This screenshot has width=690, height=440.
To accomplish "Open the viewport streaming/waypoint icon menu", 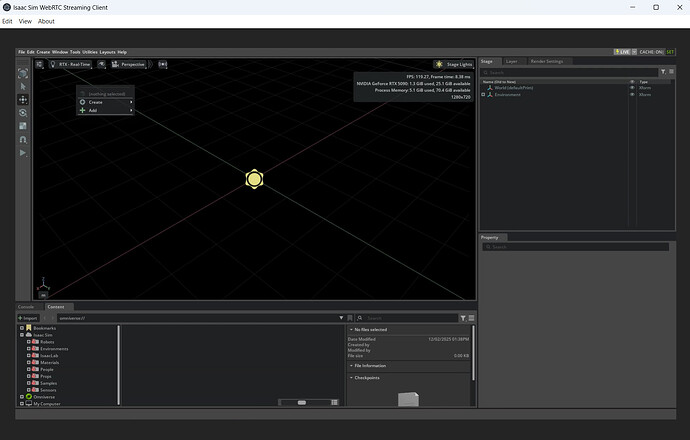I will coord(163,64).
